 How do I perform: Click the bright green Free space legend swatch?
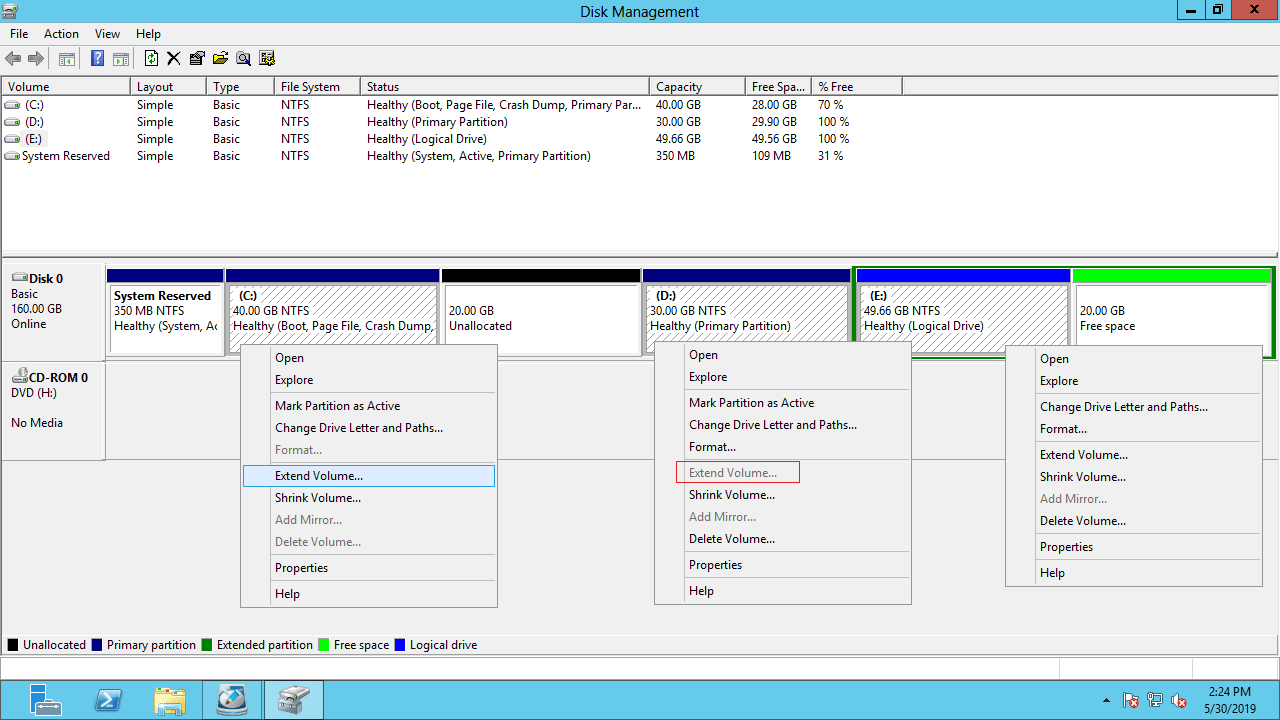coord(324,645)
